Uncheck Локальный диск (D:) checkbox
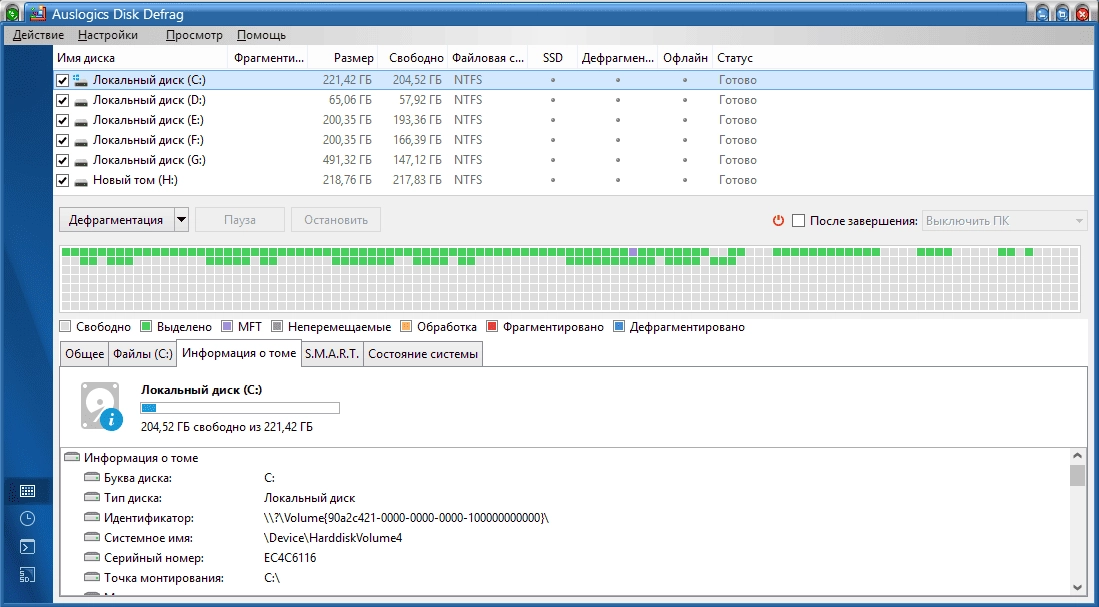 tap(62, 100)
